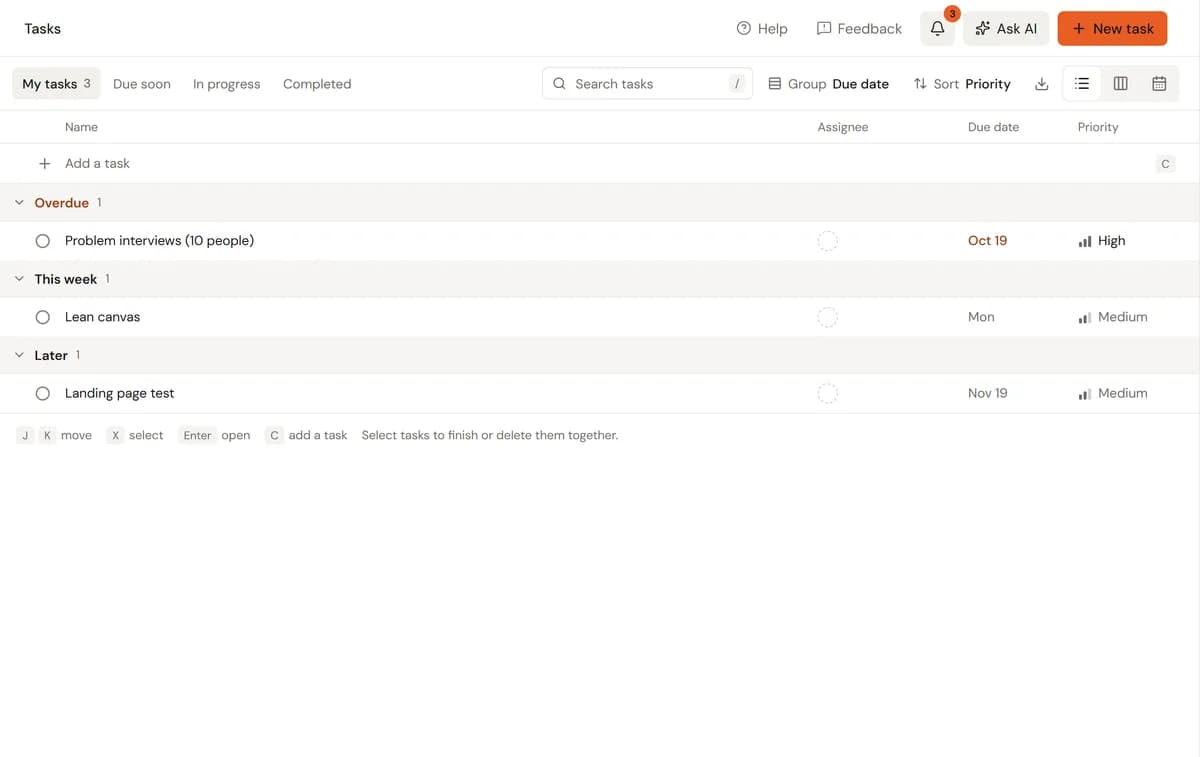Click the Name column header
This screenshot has height=757, width=1200.
[81, 127]
